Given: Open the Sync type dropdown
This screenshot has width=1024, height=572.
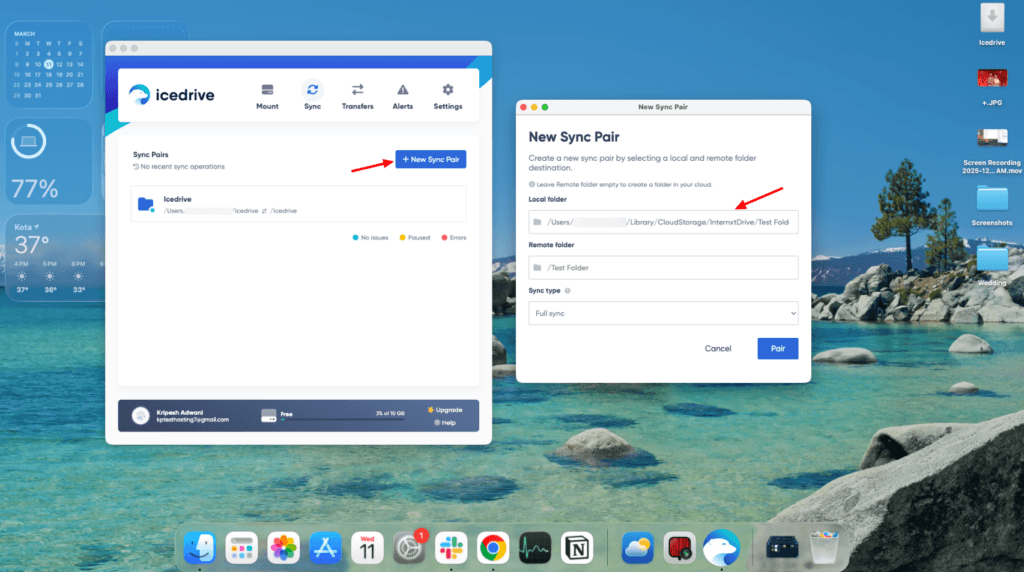Looking at the screenshot, I should click(663, 313).
